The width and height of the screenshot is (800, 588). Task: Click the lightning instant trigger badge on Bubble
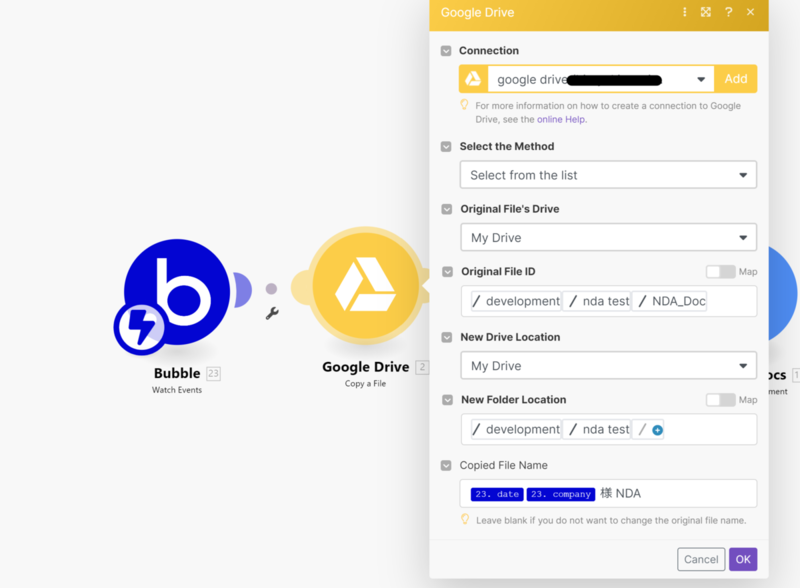[140, 328]
